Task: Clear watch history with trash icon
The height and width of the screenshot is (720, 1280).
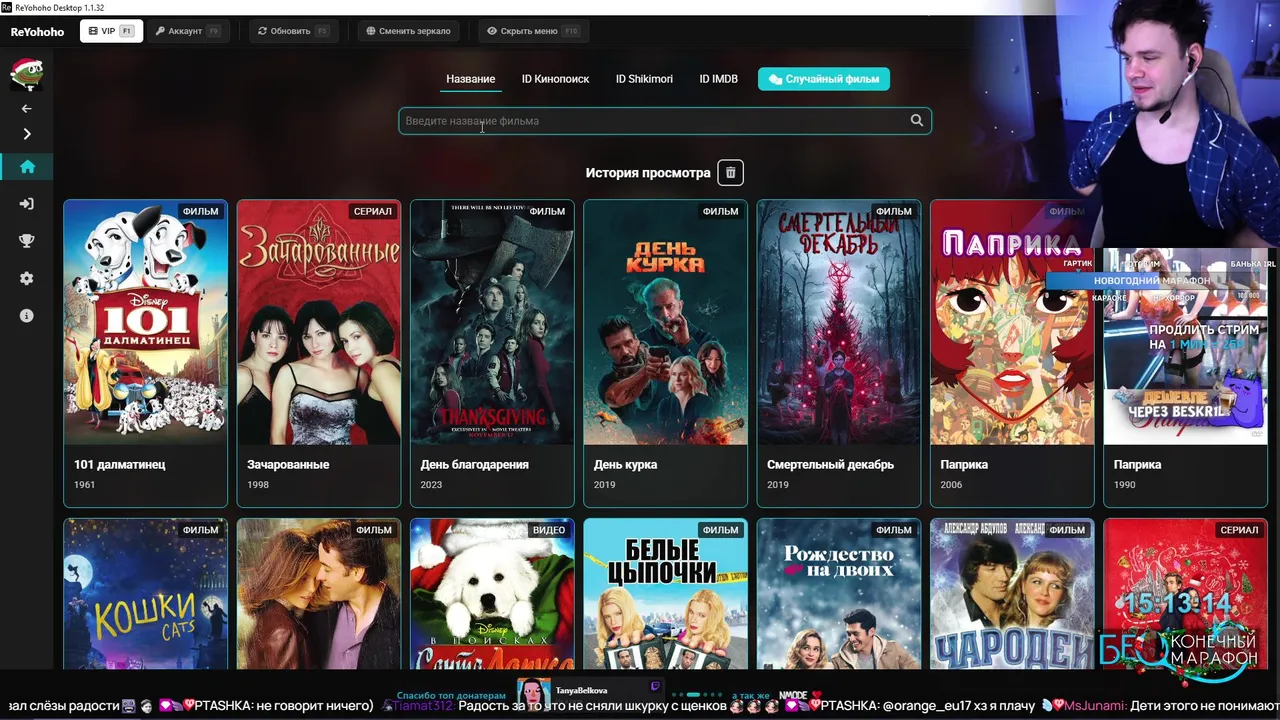Action: (x=730, y=173)
